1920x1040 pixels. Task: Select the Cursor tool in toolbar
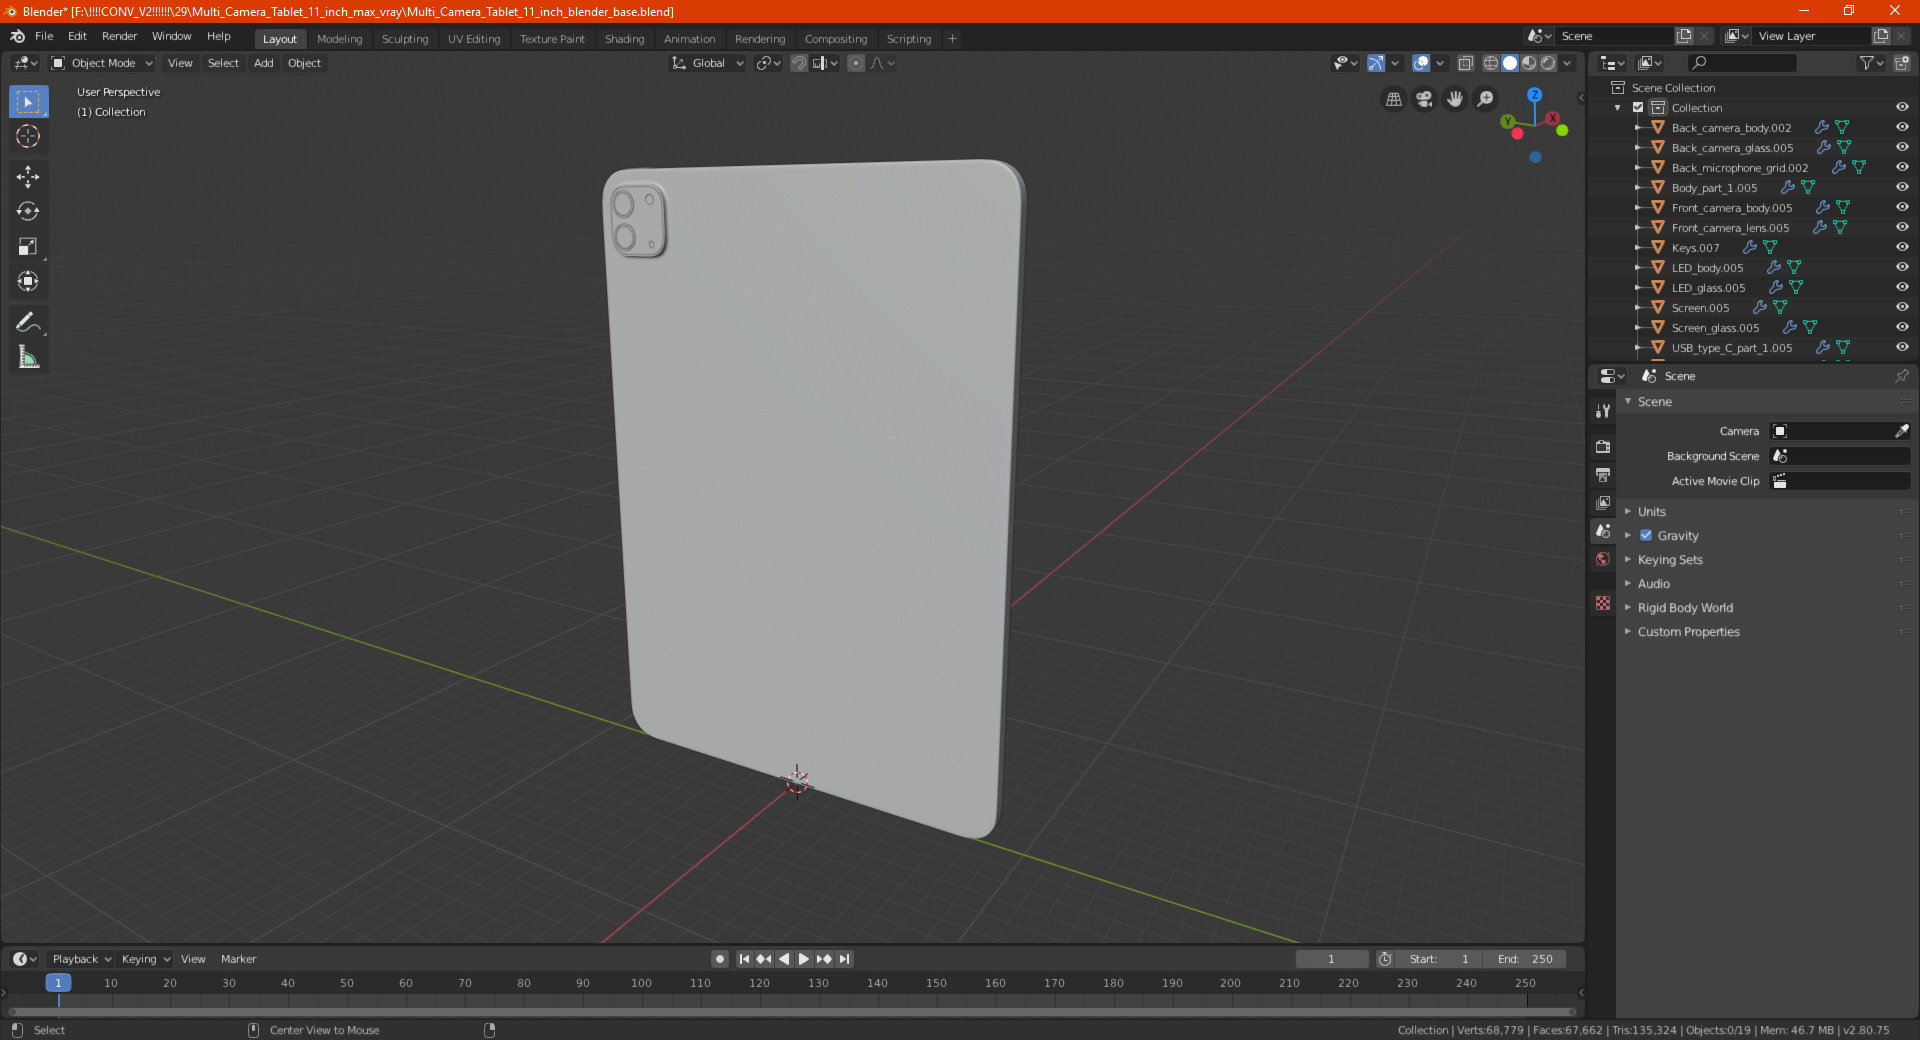click(28, 136)
